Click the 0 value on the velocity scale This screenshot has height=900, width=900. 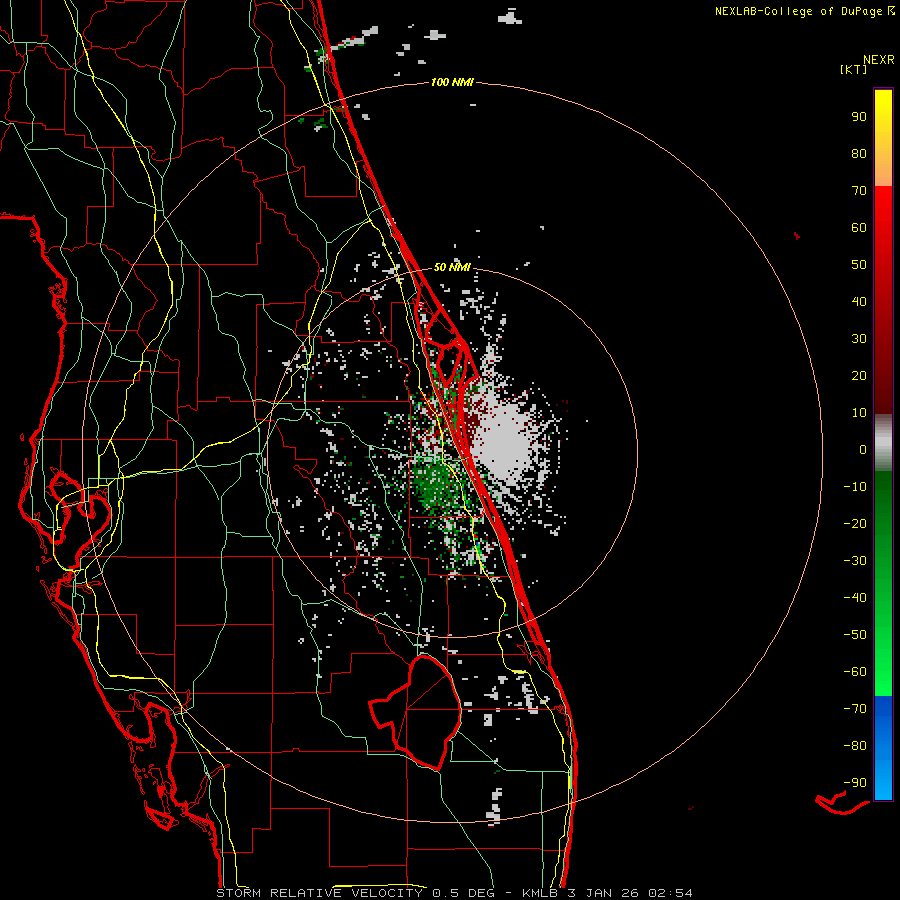click(x=863, y=449)
